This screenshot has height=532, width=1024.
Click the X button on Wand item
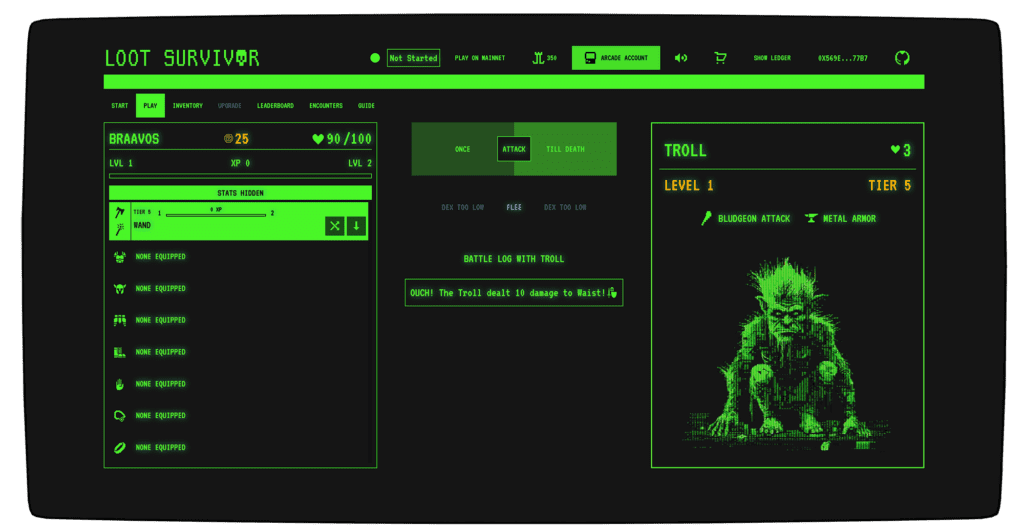(334, 226)
